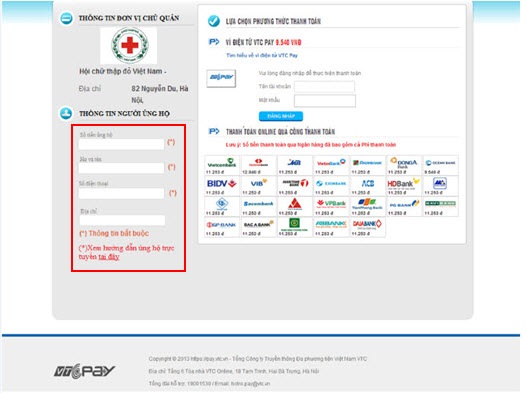This screenshot has height=393, width=526.
Task: Choose the VPBank payment option
Action: (x=331, y=207)
